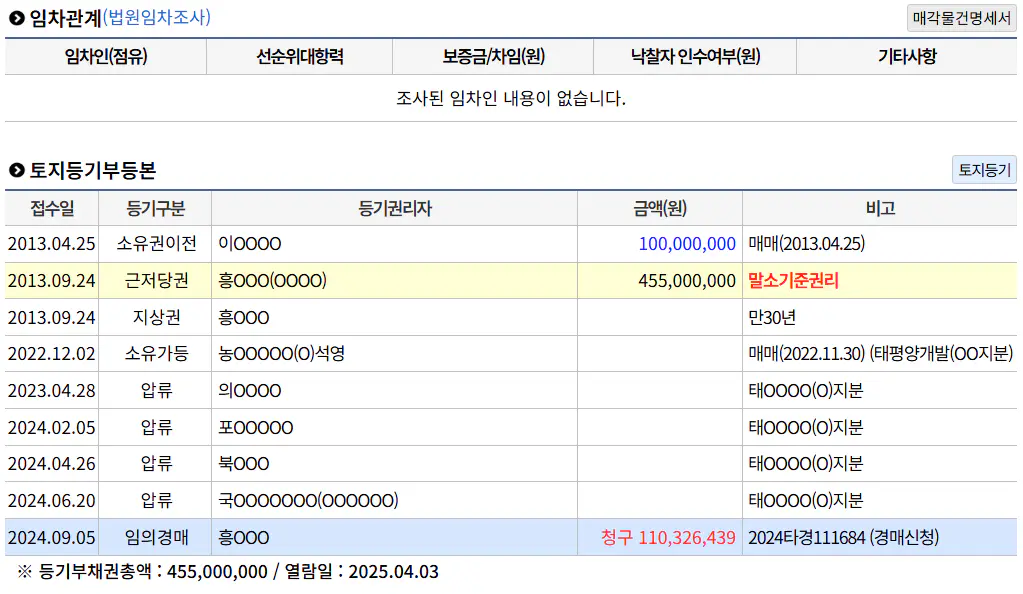Click the 보증금/차임(원) column header

[x=493, y=56]
